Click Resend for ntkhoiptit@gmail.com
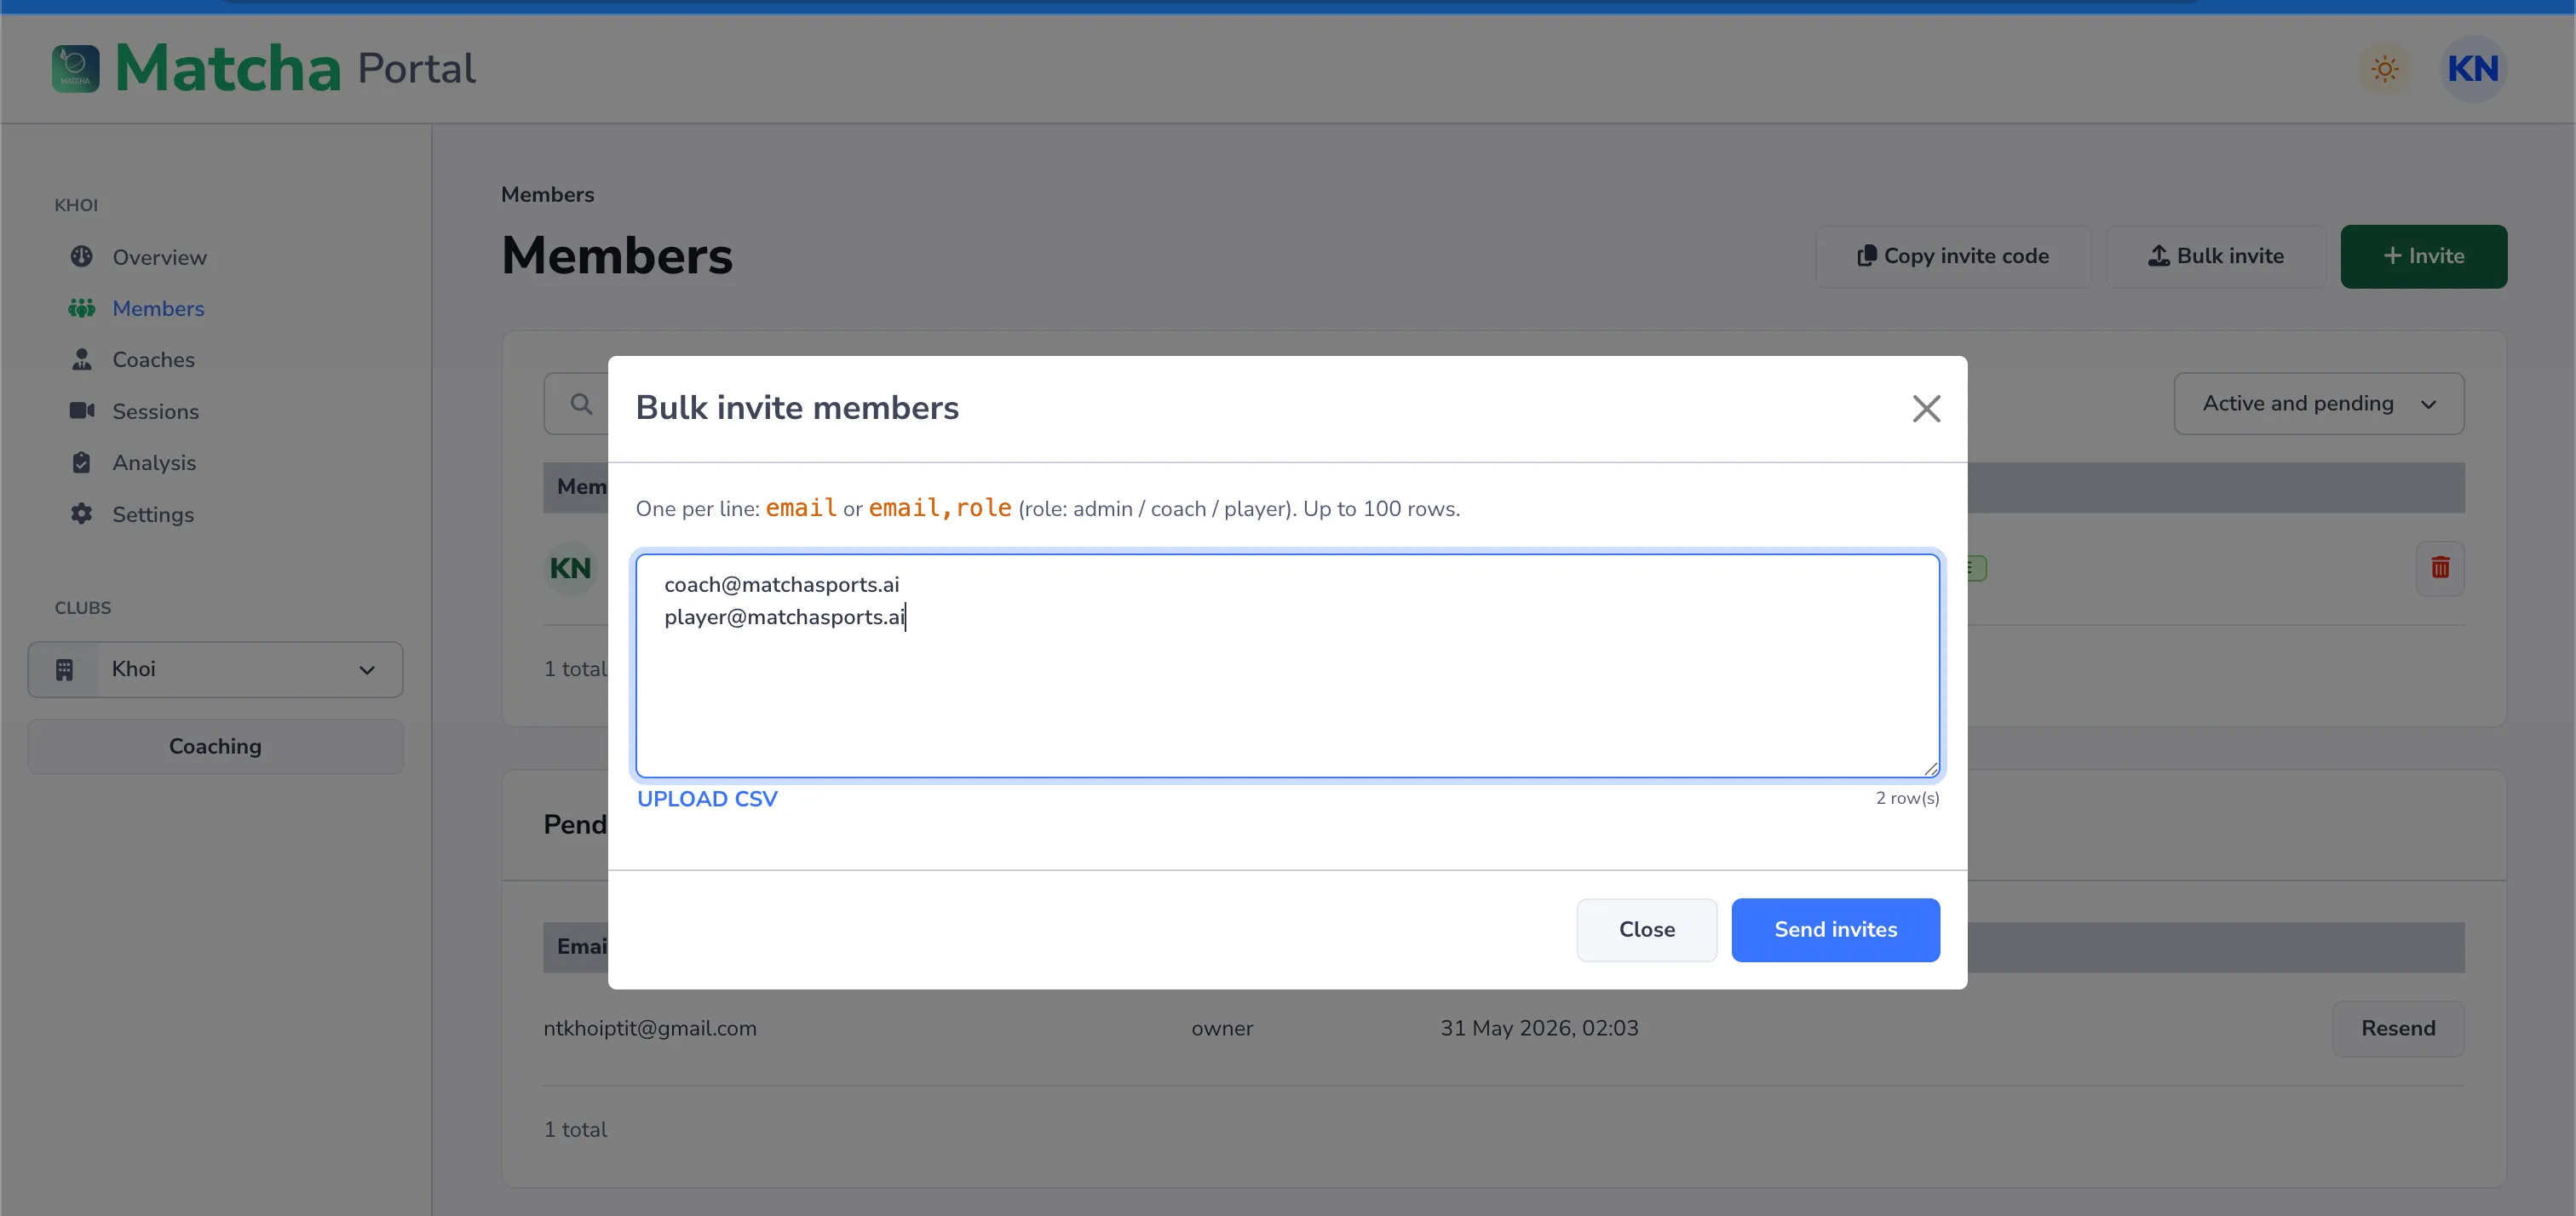2576x1216 pixels. (x=2398, y=1028)
